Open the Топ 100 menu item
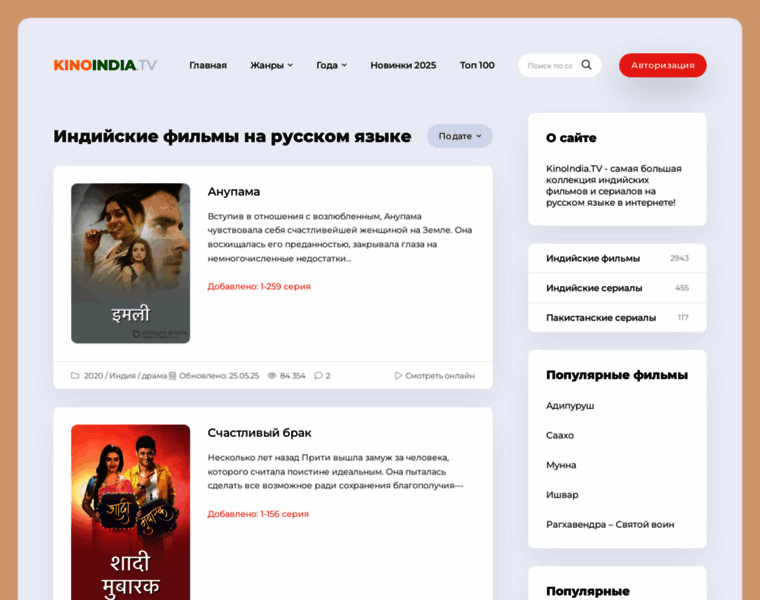This screenshot has height=600, width=760. [x=477, y=65]
